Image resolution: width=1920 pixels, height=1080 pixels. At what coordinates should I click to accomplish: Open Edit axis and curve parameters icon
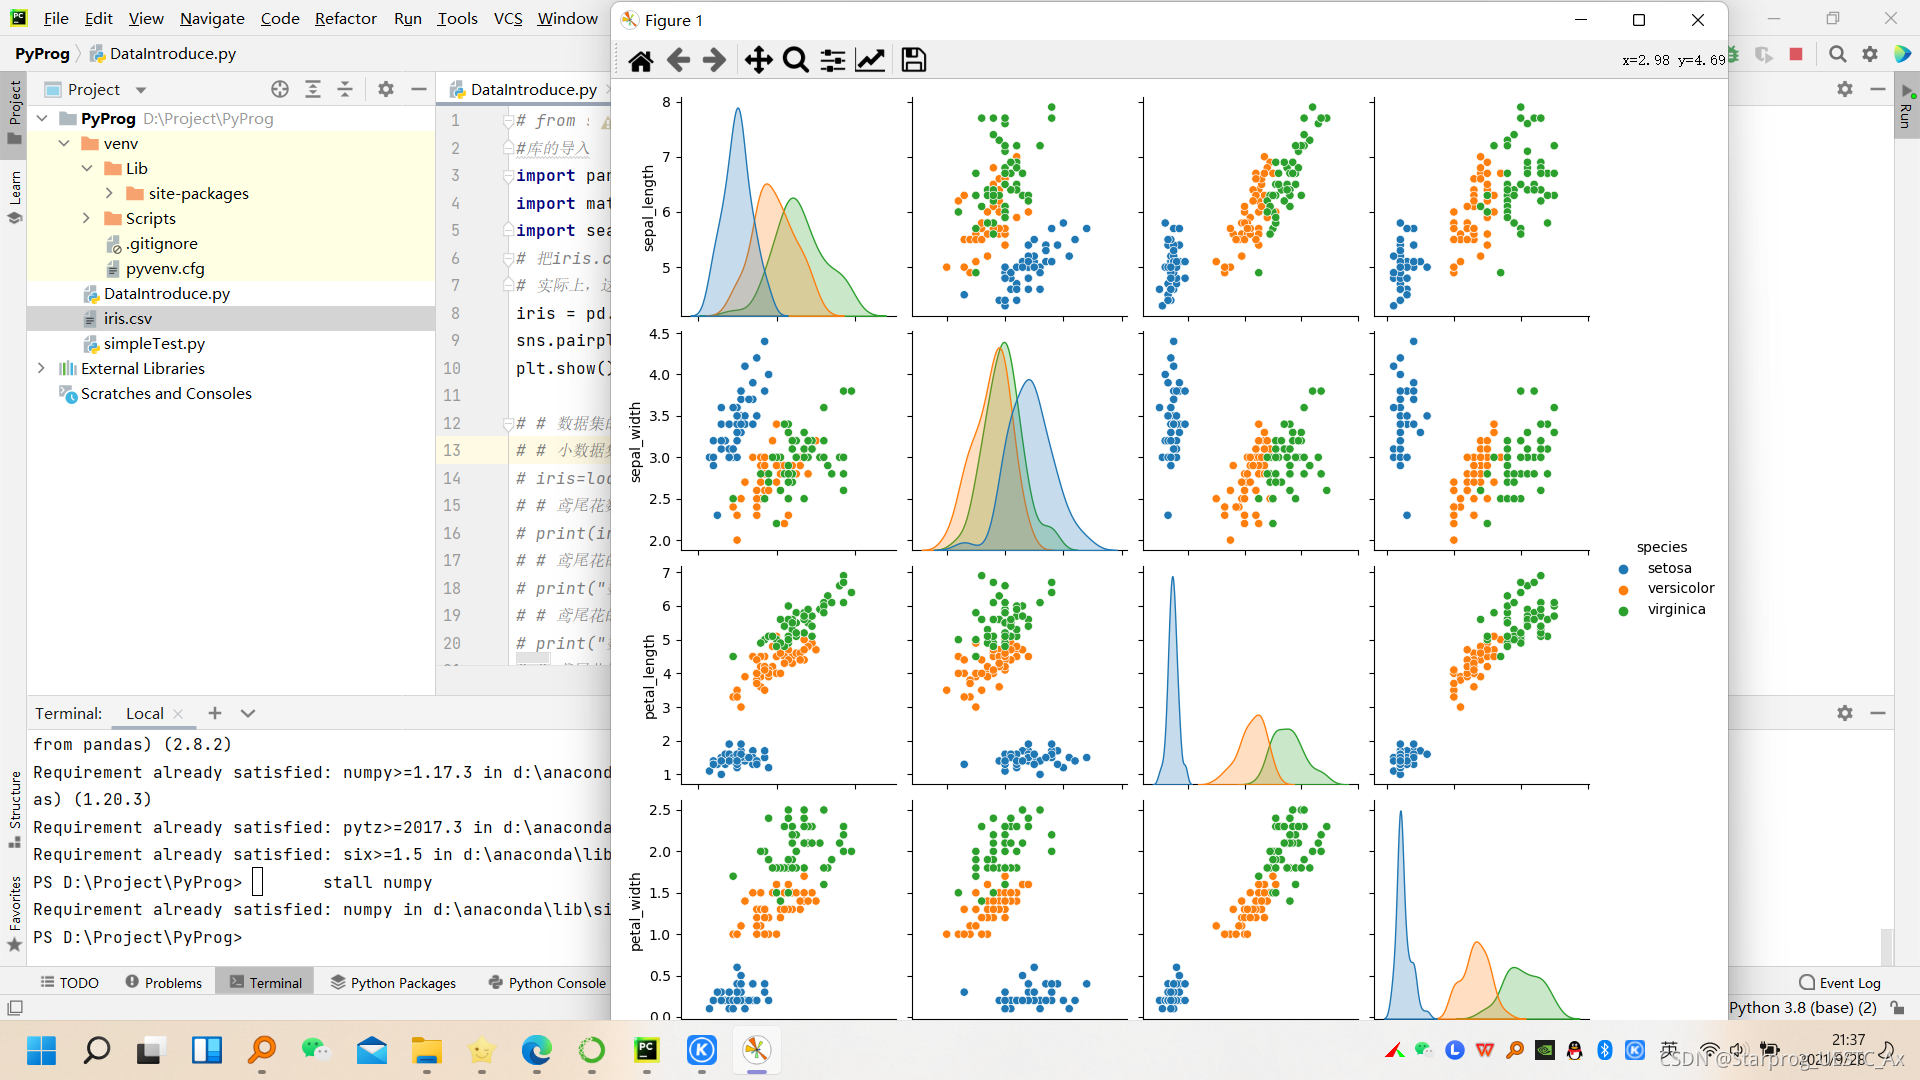coord(870,60)
